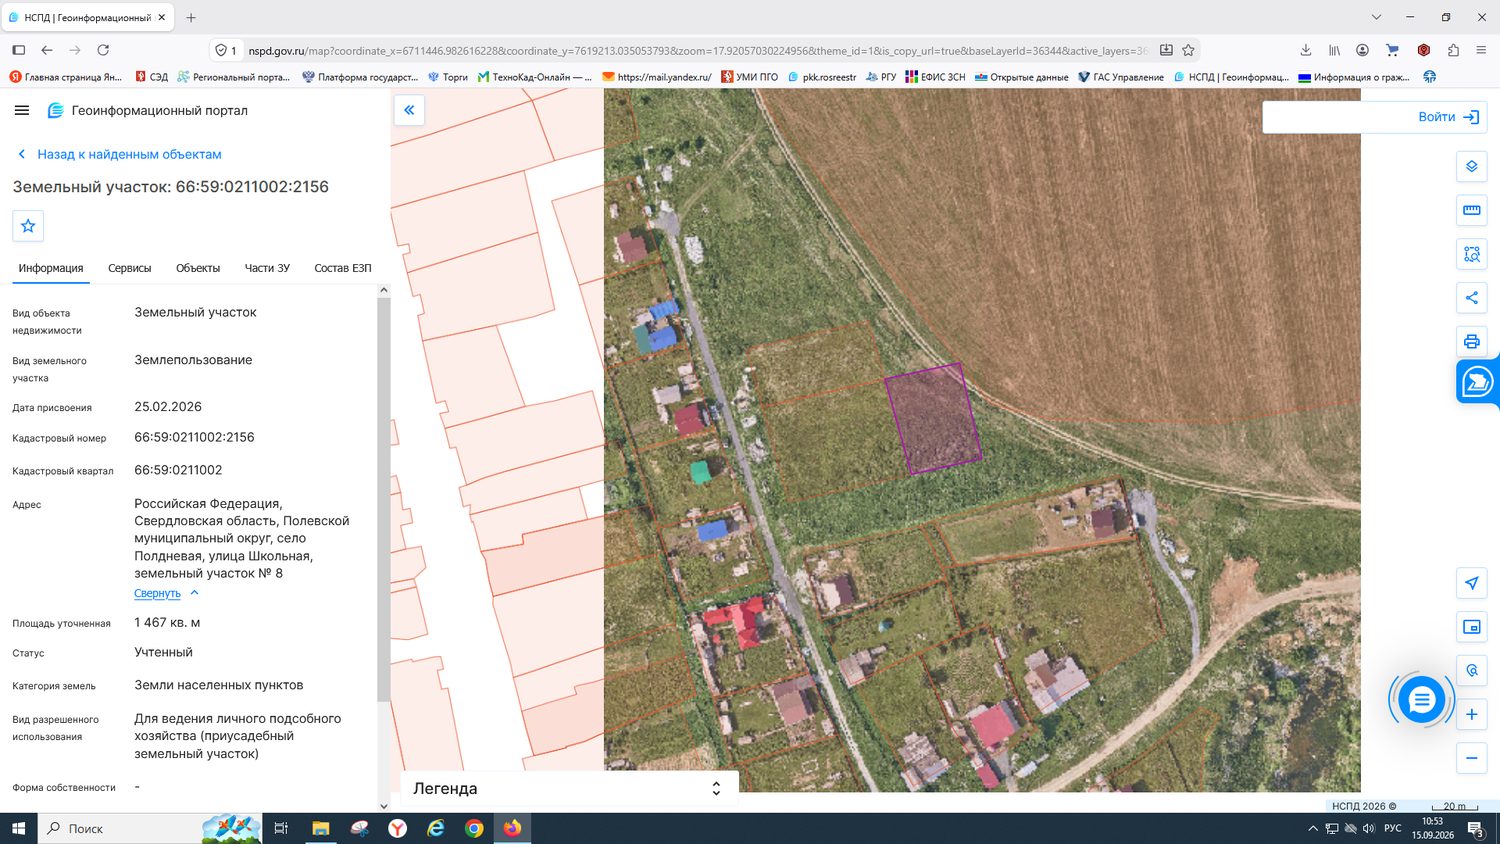Select the area search tool icon
Image resolution: width=1500 pixels, height=844 pixels.
(1471, 254)
